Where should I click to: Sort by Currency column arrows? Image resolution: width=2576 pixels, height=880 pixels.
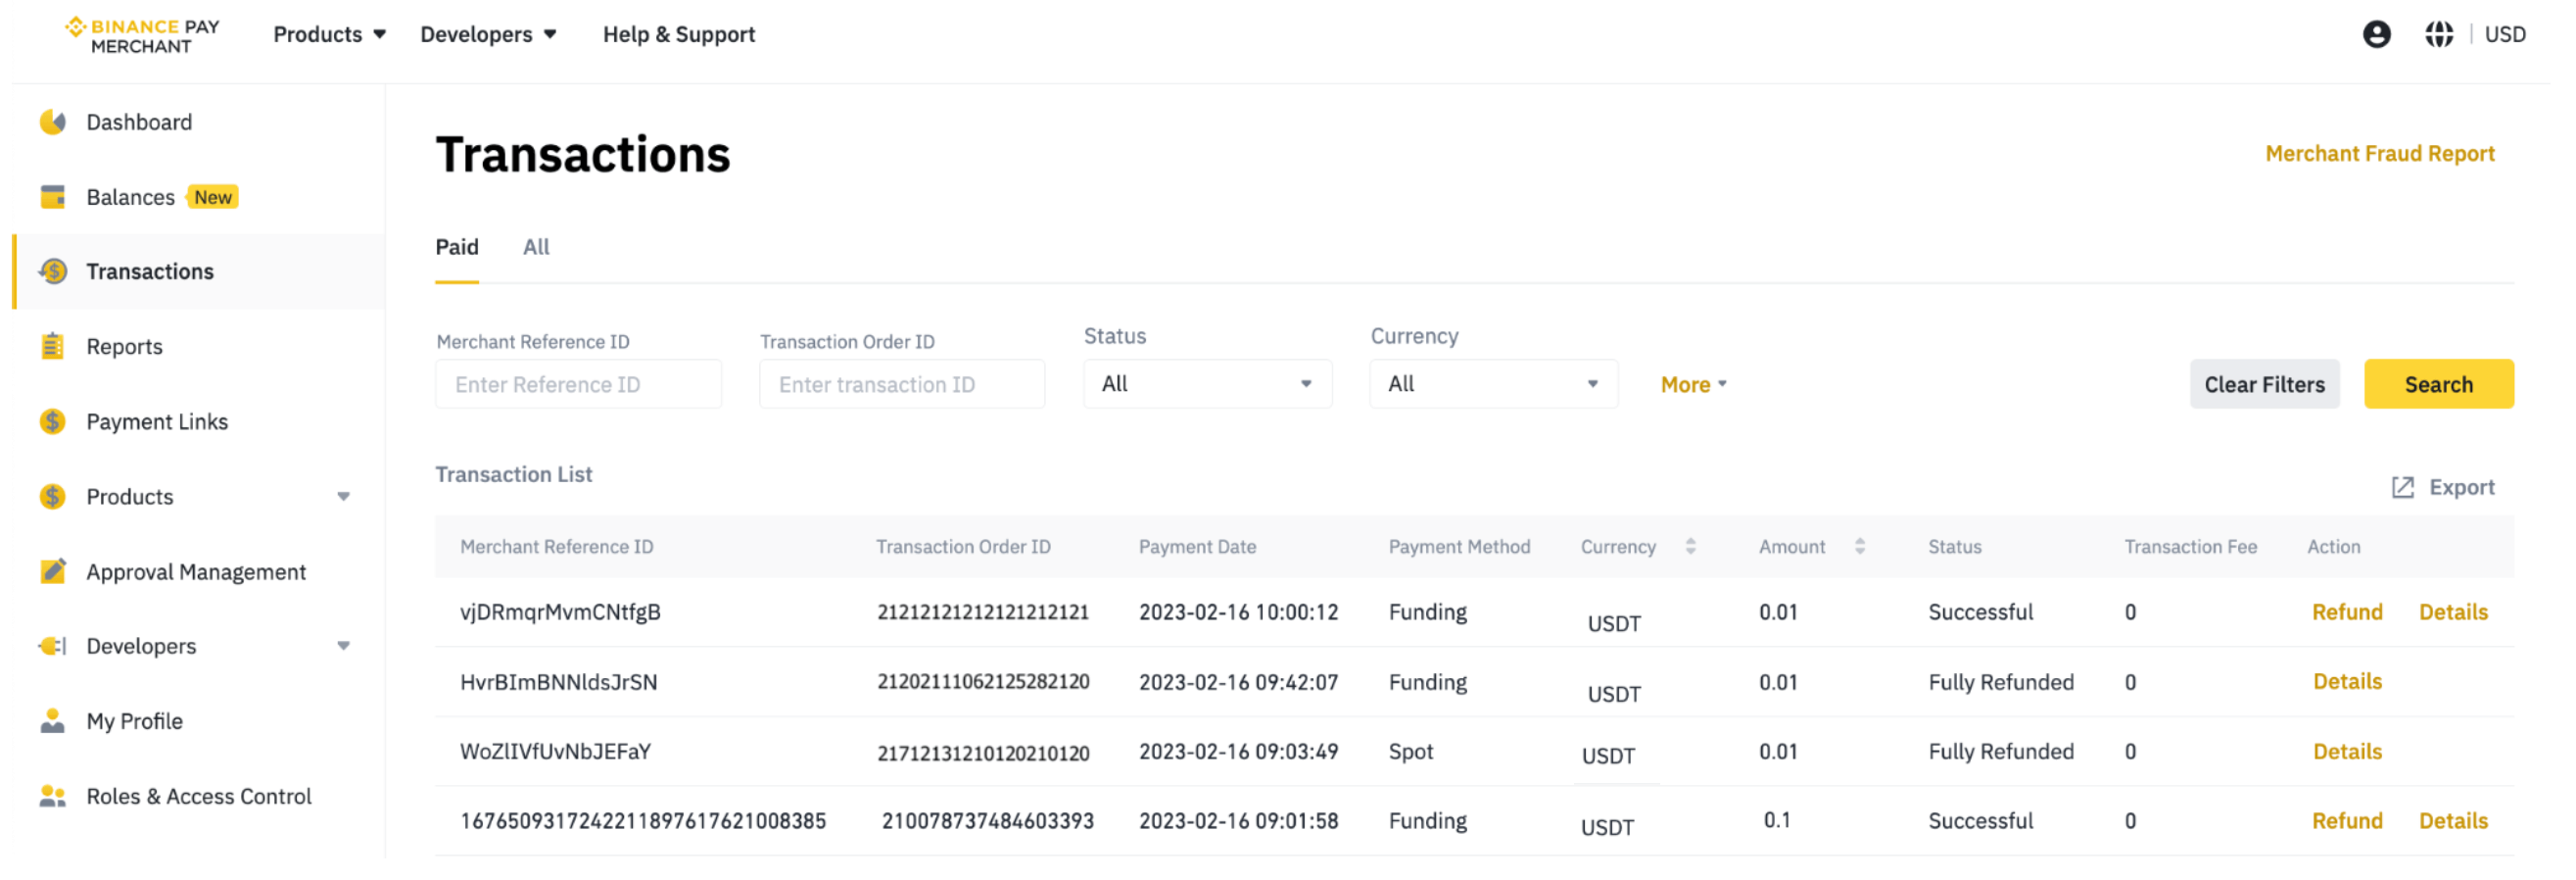[x=1690, y=546]
